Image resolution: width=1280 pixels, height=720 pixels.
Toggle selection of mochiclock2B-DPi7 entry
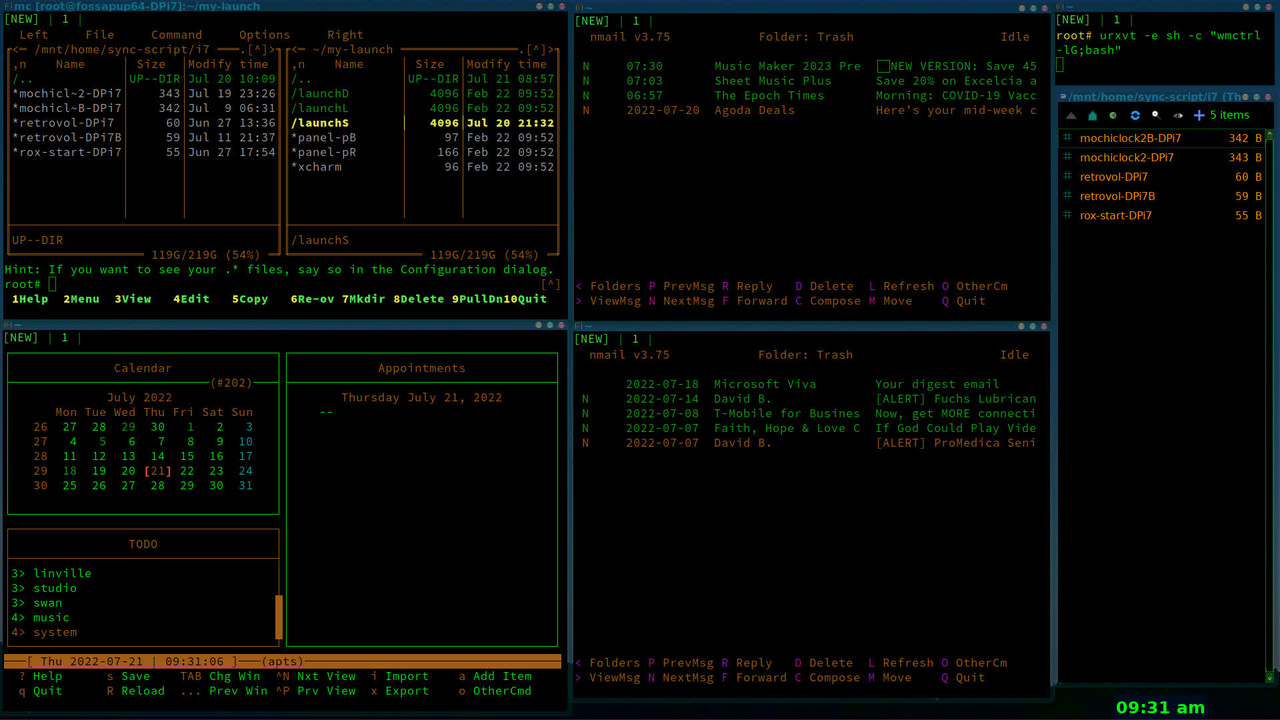[1130, 138]
